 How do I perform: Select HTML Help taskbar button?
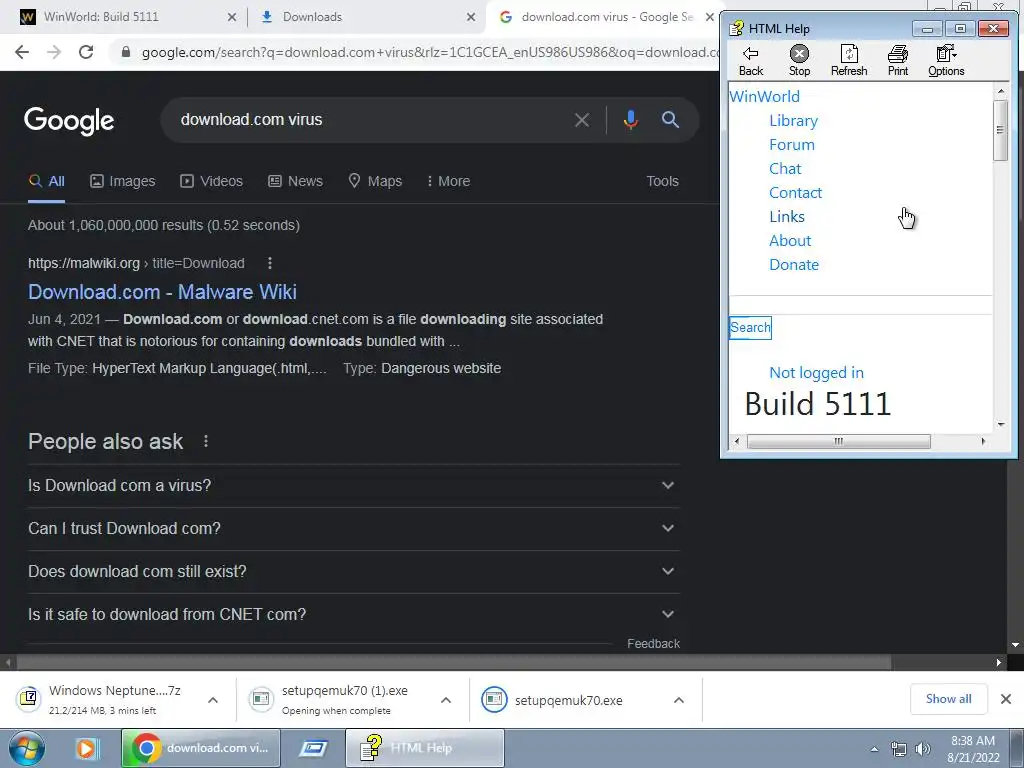(x=424, y=748)
